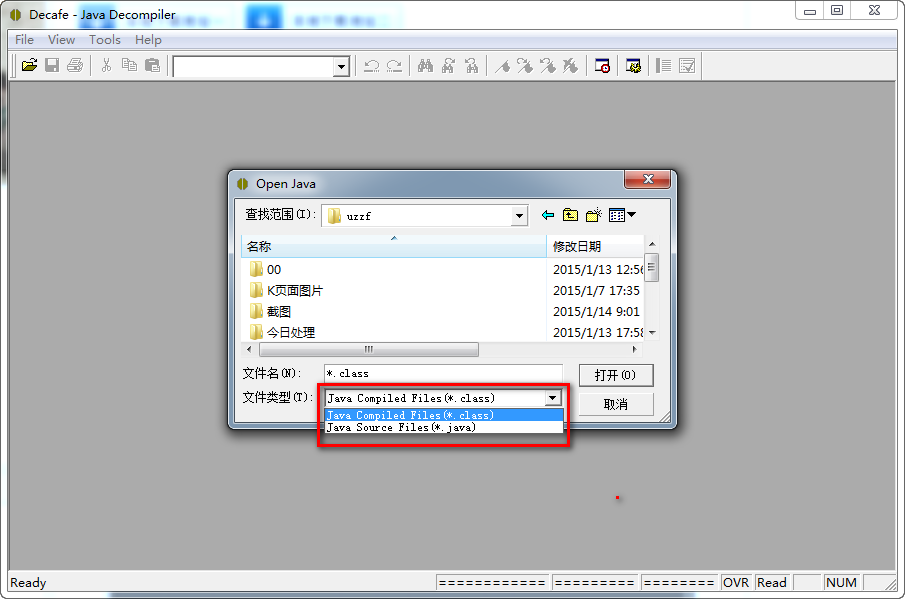905x599 pixels.
Task: Click the Ready status bar text
Action: (x=28, y=582)
